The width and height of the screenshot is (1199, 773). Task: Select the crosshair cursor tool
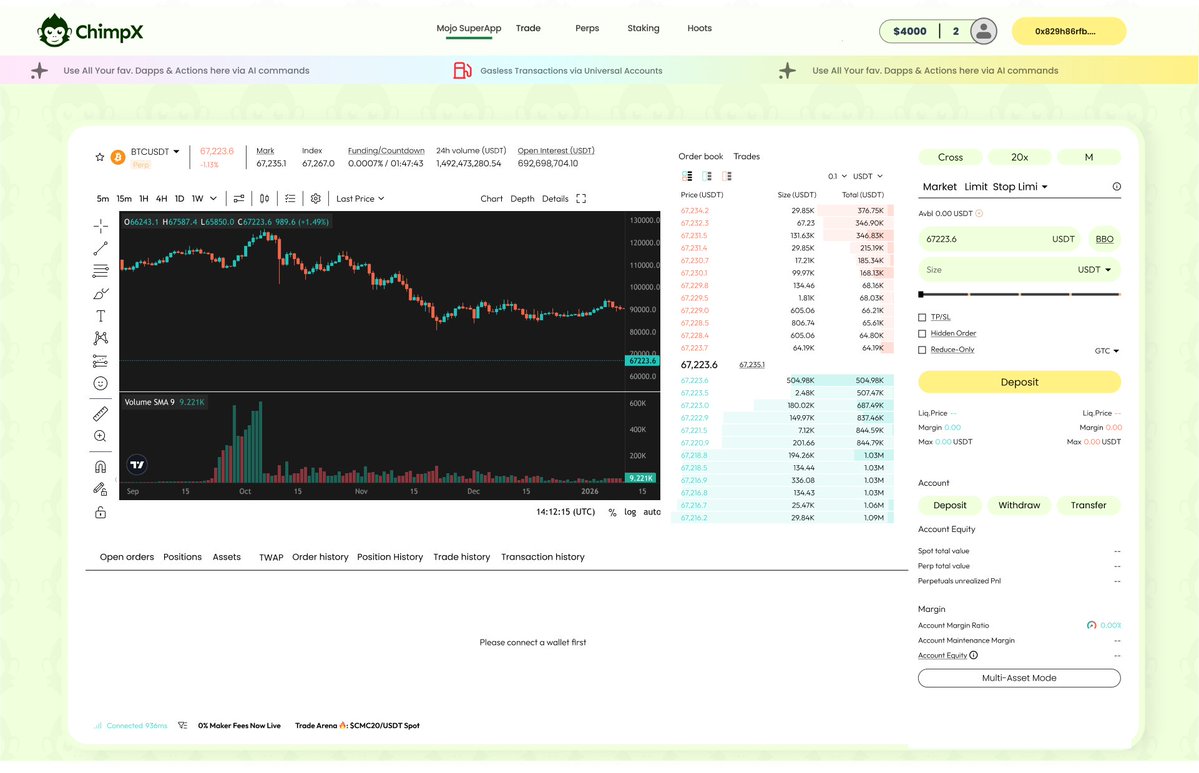pyautogui.click(x=100, y=226)
